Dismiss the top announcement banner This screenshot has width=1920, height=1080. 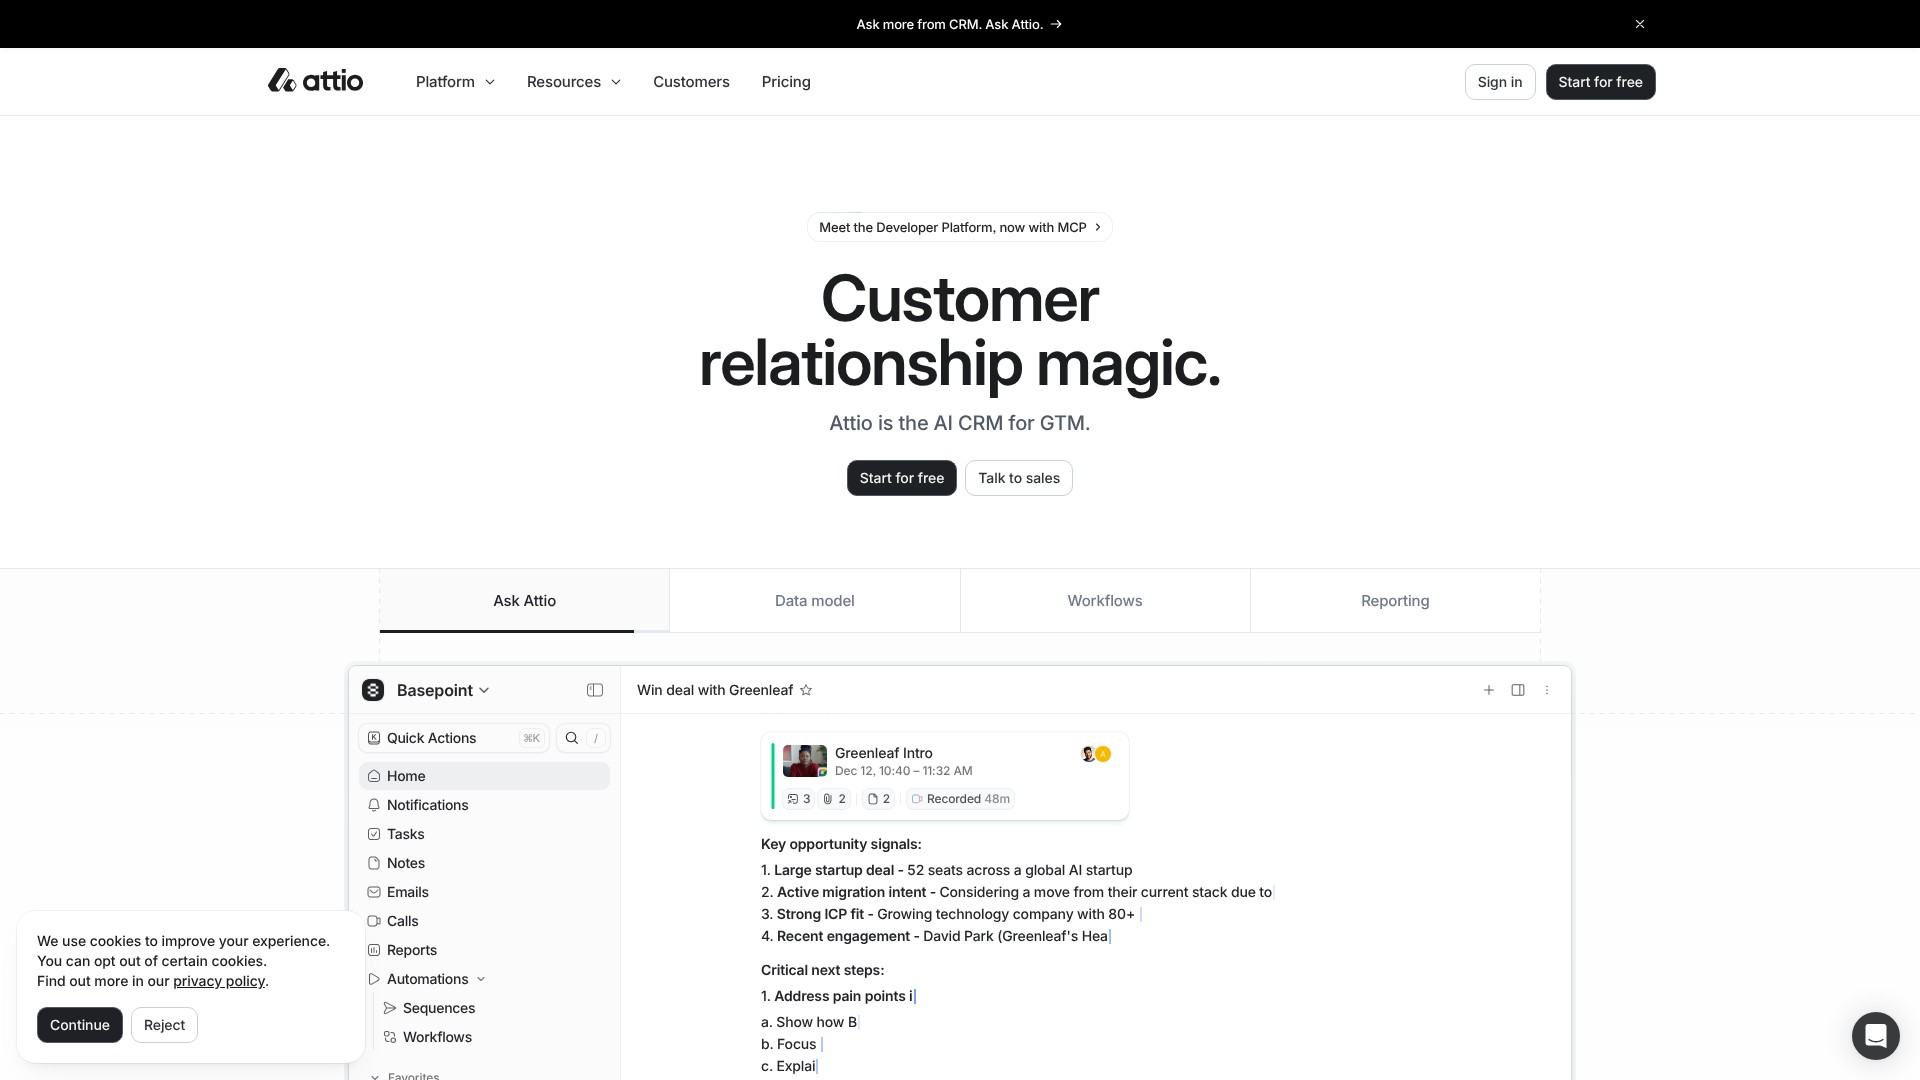(1640, 24)
